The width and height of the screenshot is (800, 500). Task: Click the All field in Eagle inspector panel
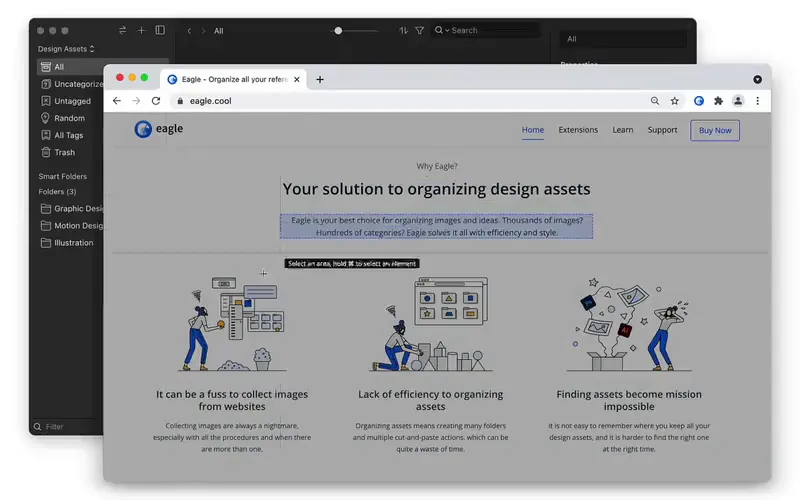[623, 39]
